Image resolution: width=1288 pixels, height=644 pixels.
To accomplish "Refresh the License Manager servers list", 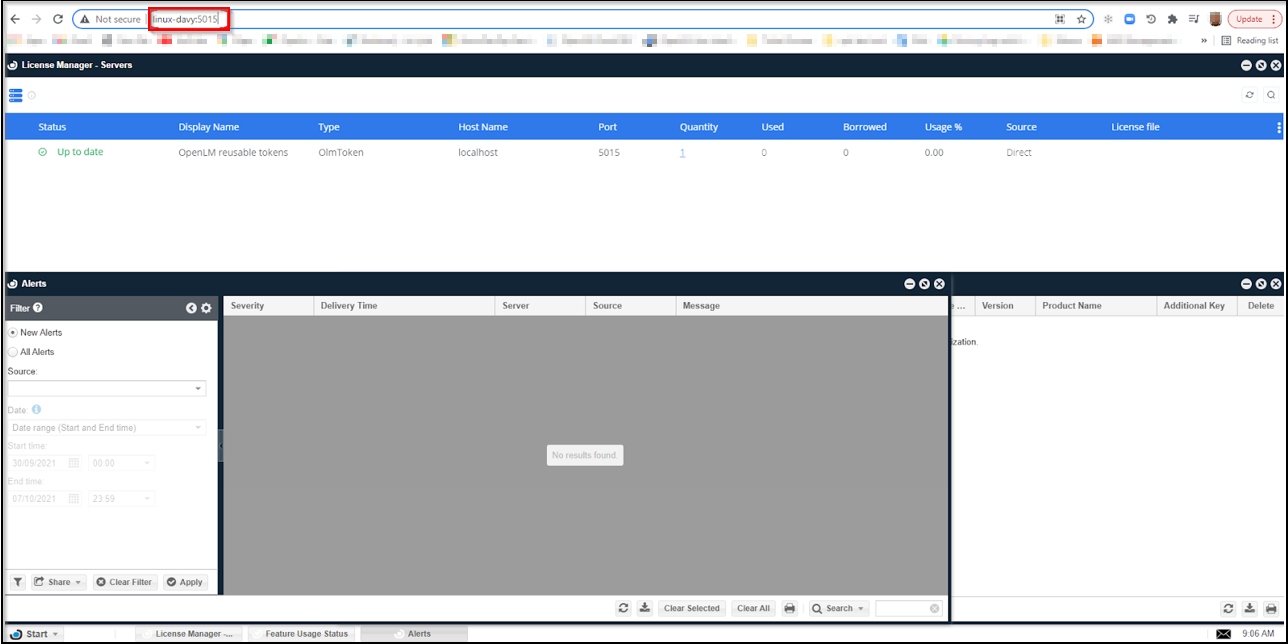I will (x=1249, y=95).
